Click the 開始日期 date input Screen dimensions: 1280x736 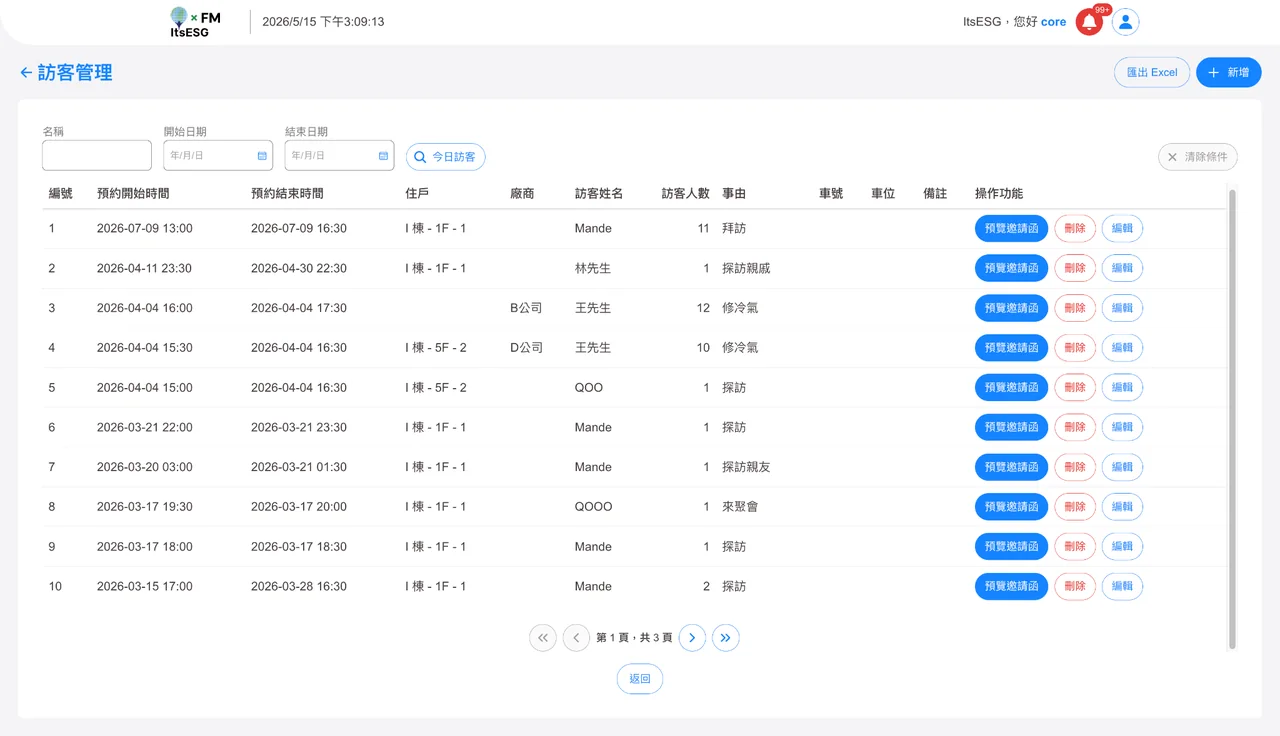pyautogui.click(x=218, y=155)
